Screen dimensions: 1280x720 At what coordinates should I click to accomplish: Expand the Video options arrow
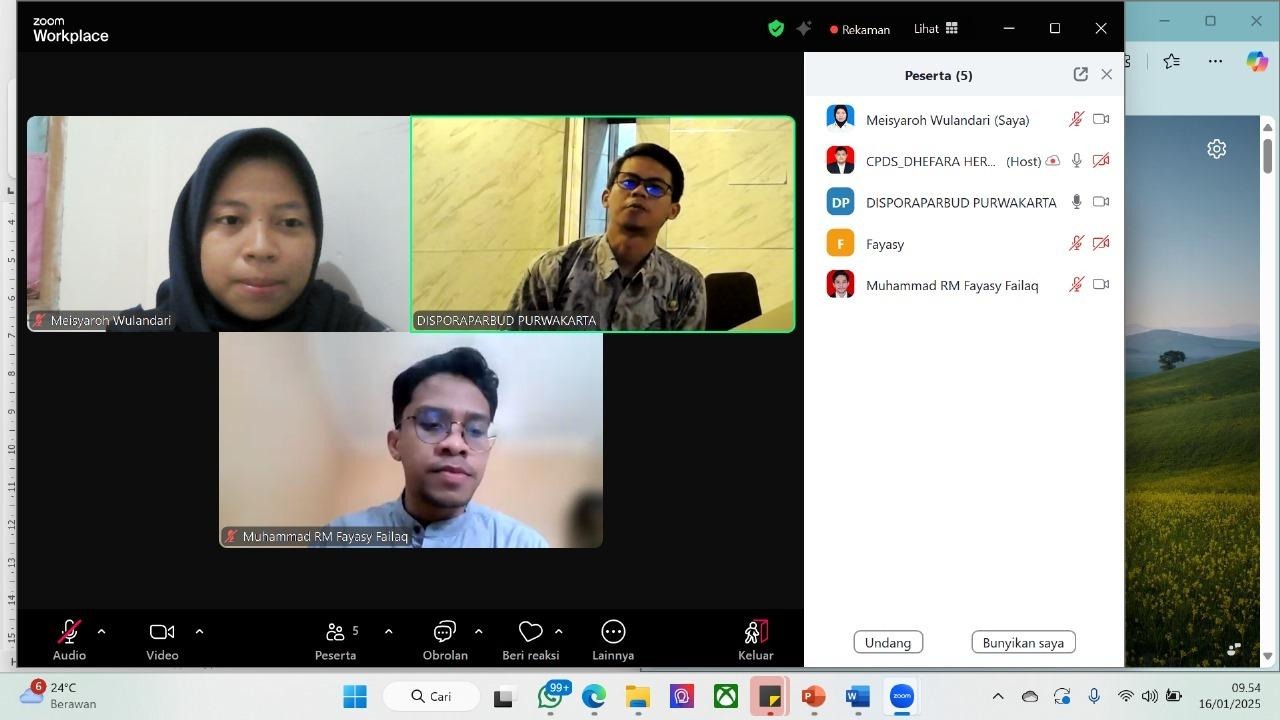199,632
